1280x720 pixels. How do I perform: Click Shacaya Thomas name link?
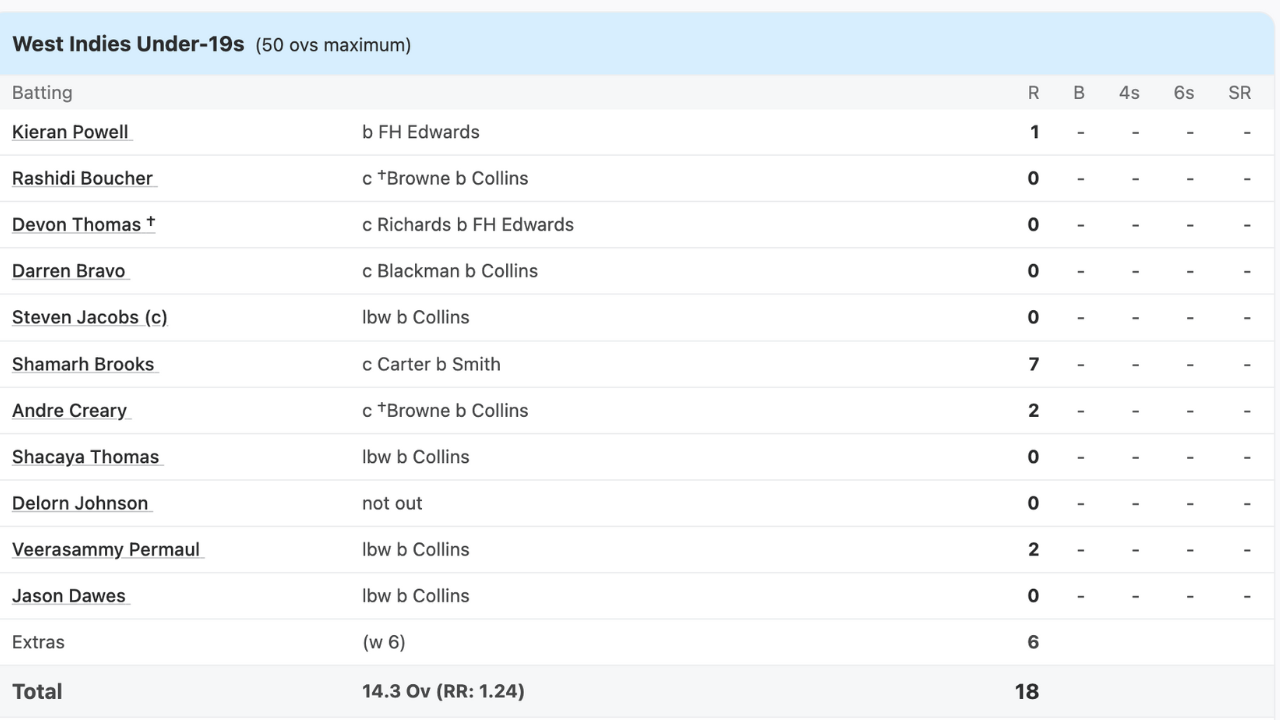(85, 457)
